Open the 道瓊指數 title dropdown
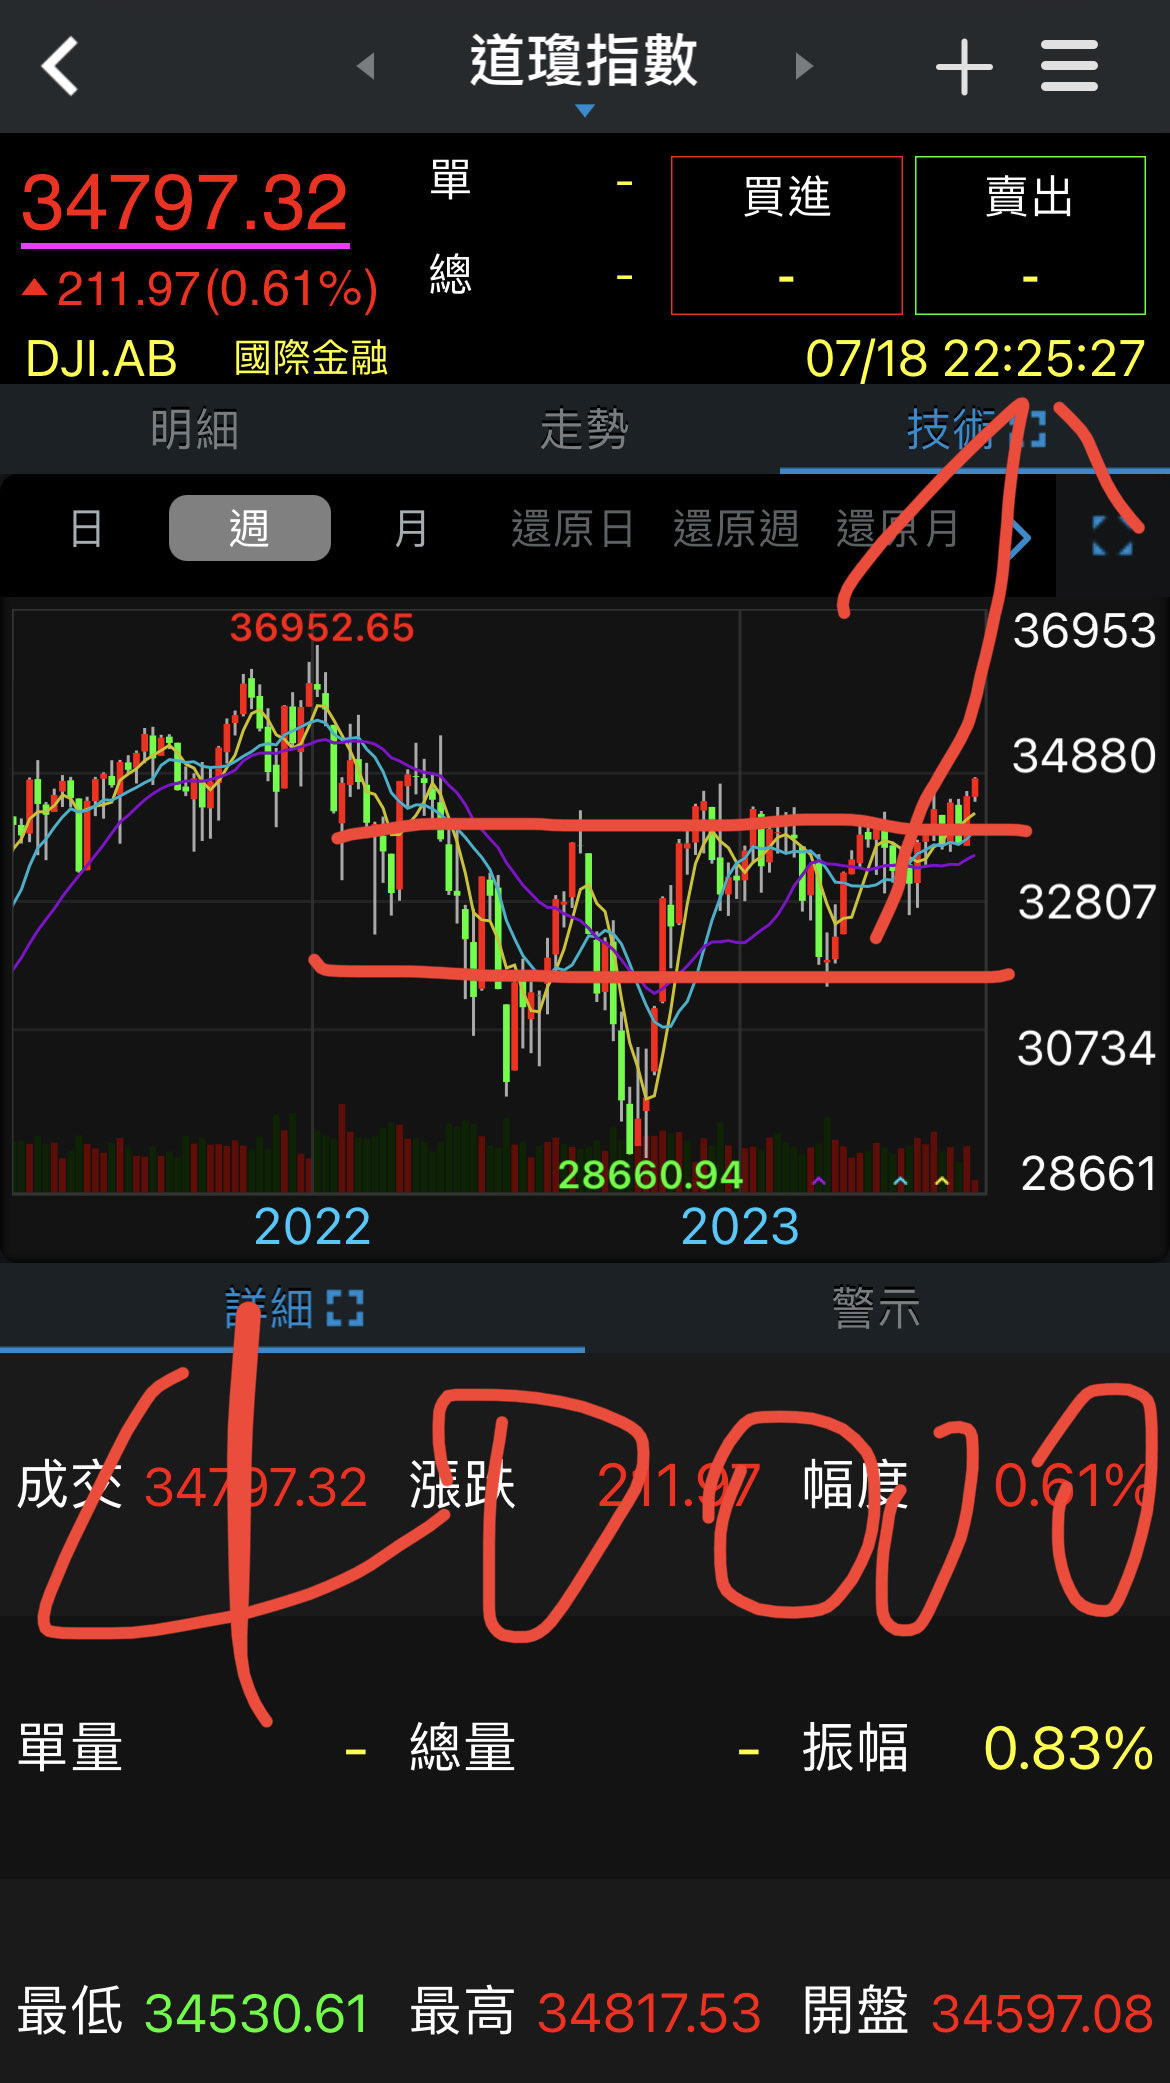 pos(585,70)
